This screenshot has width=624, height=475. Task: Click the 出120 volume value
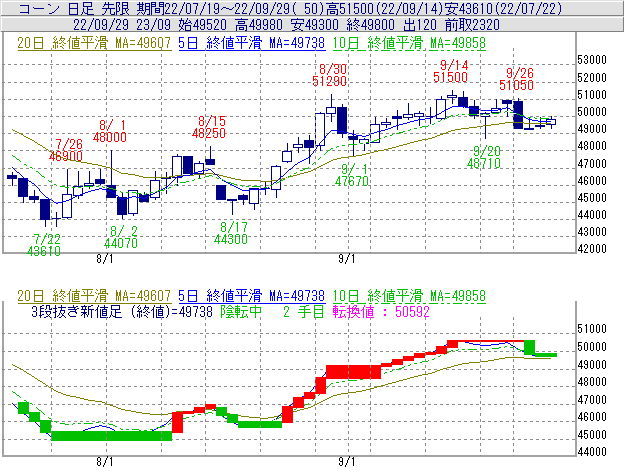point(420,25)
